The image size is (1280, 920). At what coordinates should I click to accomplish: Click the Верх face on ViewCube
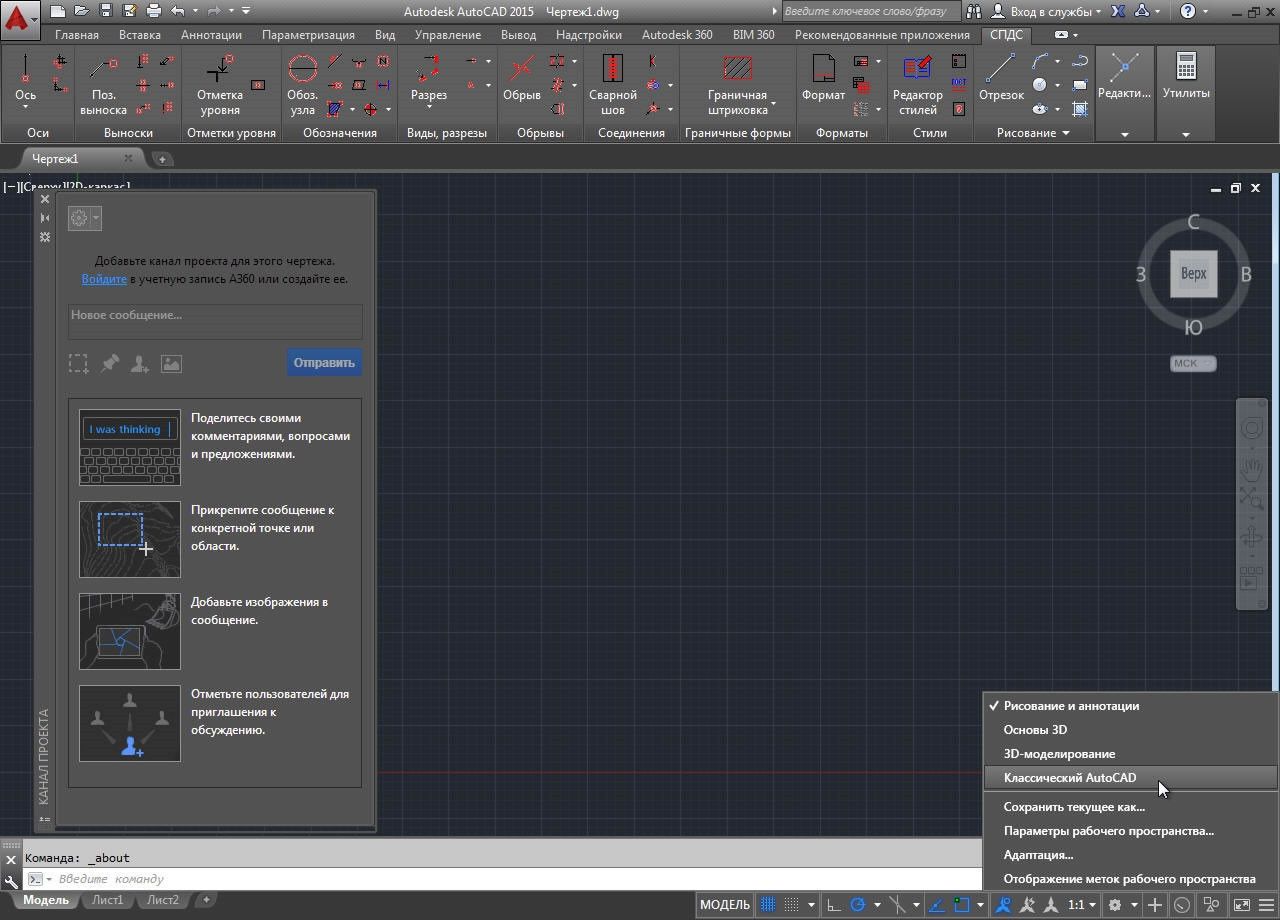pyautogui.click(x=1193, y=274)
